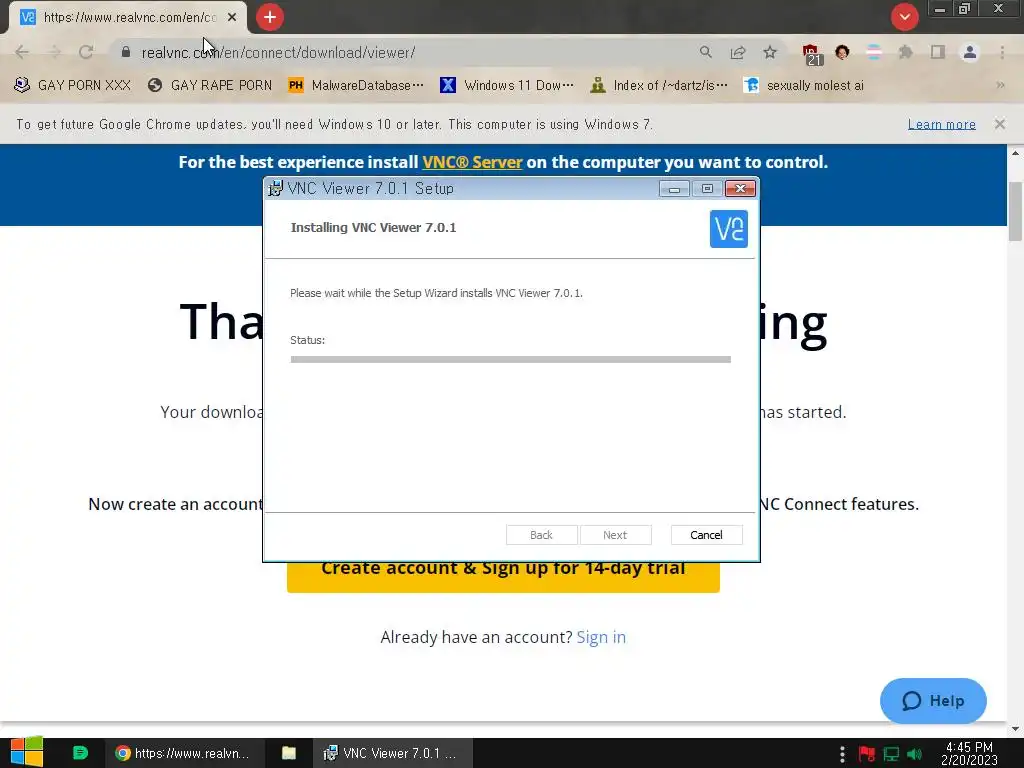Viewport: 1024px width, 768px height.
Task: Click Cancel in VNC Viewer Setup
Action: [x=706, y=535]
